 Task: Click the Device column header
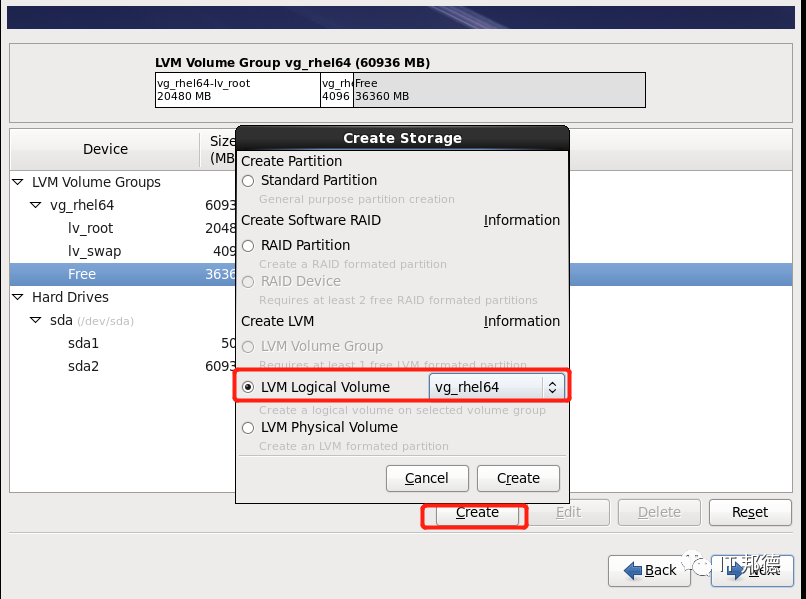coord(105,149)
